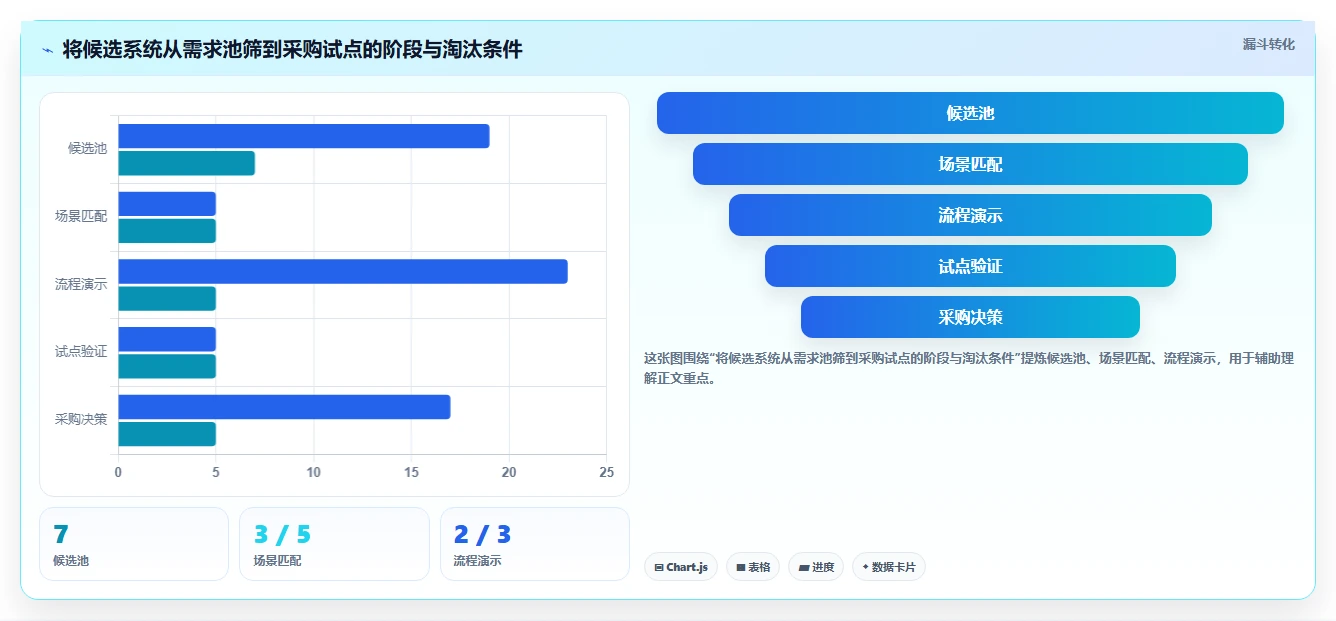The height and width of the screenshot is (621, 1336).
Task: Click the 采购决策 y-axis label
Action: [x=81, y=419]
